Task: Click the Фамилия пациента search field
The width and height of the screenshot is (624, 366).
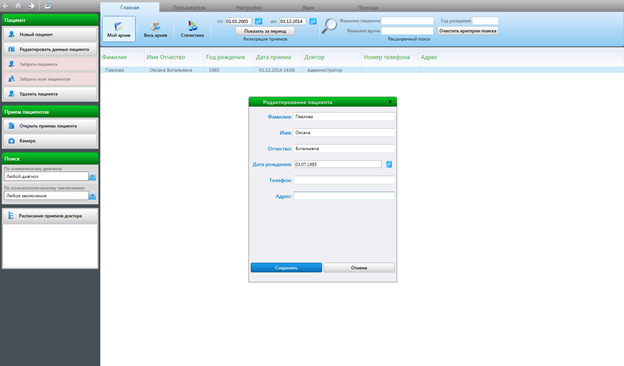Action: coord(407,21)
